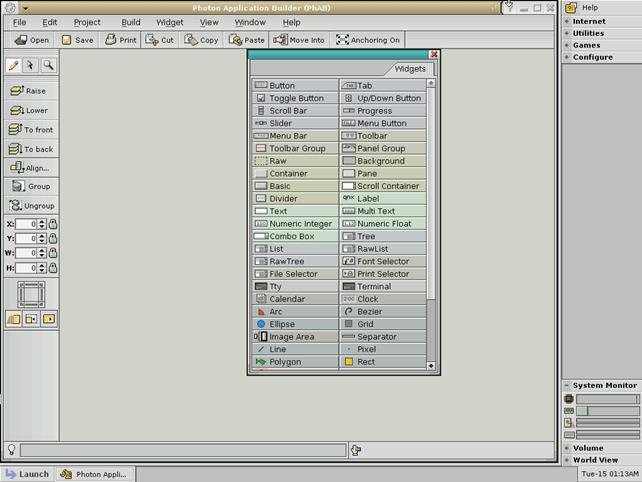Switch to the Widgets tab
This screenshot has height=482, width=642.
click(x=410, y=69)
